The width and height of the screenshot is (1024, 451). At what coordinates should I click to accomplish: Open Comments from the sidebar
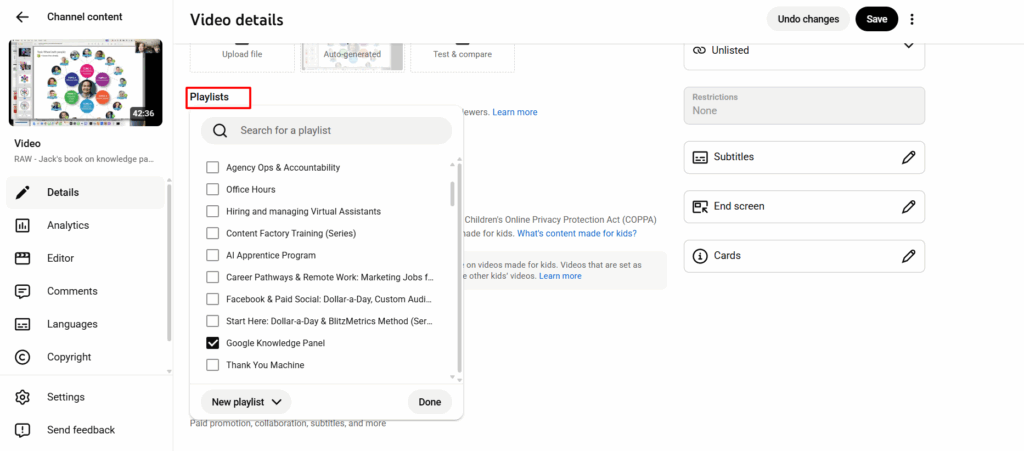pyautogui.click(x=72, y=291)
